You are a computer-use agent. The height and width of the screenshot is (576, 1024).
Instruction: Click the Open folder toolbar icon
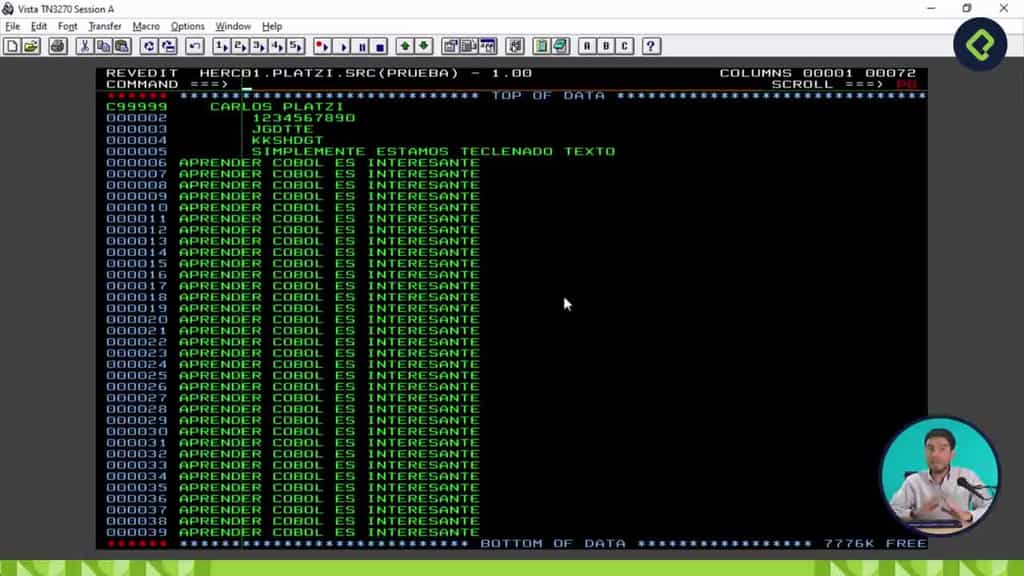click(x=31, y=46)
